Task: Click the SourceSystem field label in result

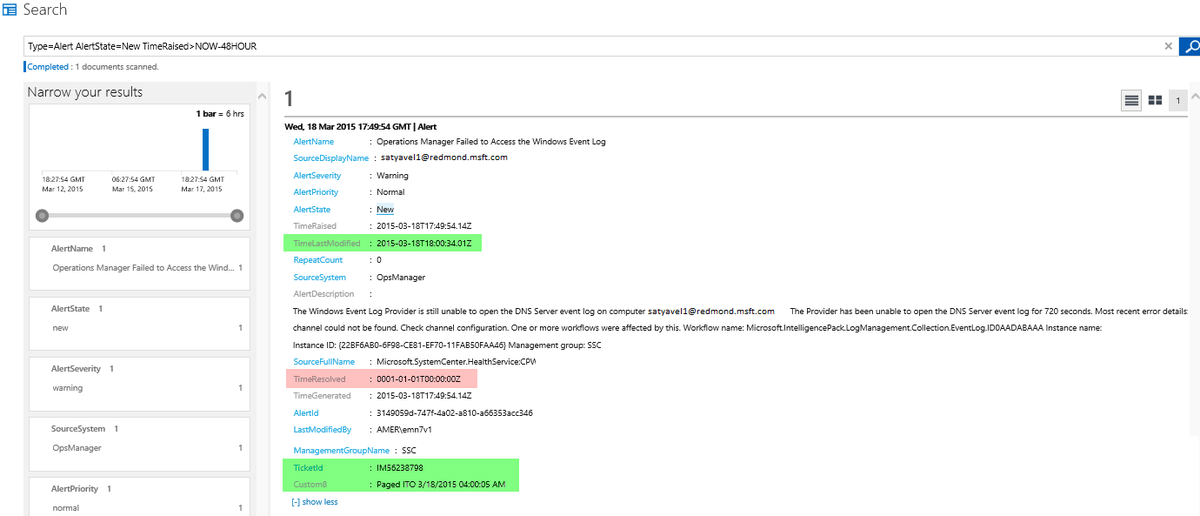Action: click(x=319, y=277)
